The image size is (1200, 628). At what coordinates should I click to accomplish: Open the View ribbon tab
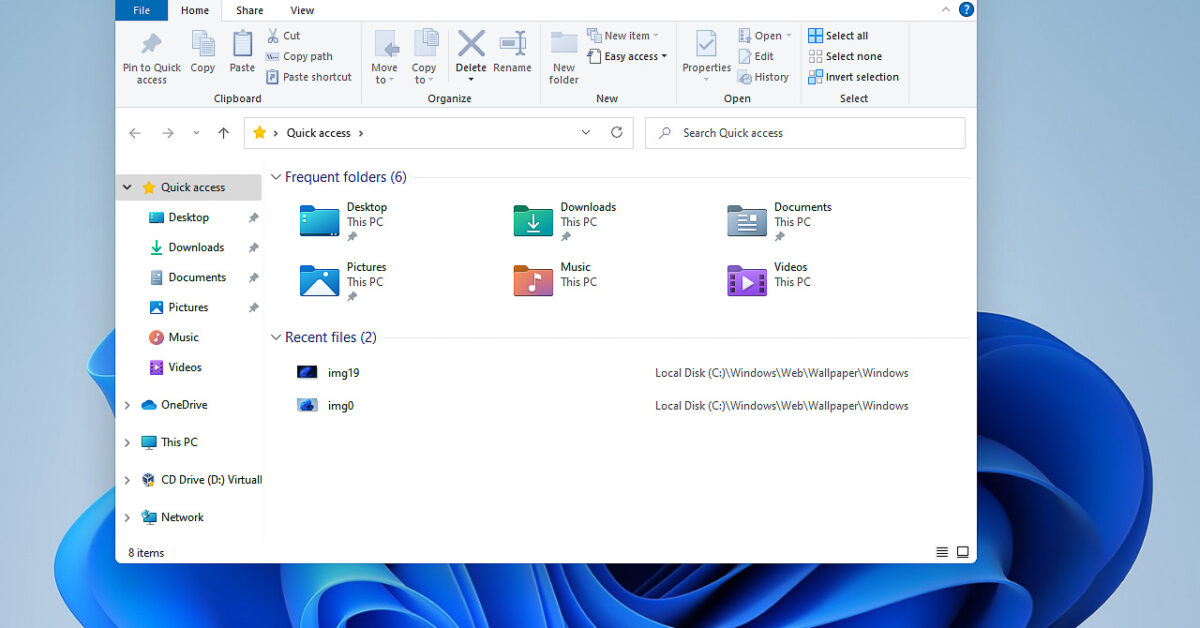coord(302,10)
